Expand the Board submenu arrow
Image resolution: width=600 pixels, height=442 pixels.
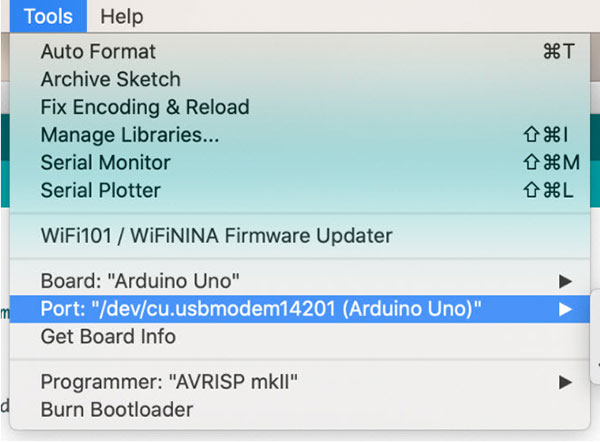click(x=565, y=281)
